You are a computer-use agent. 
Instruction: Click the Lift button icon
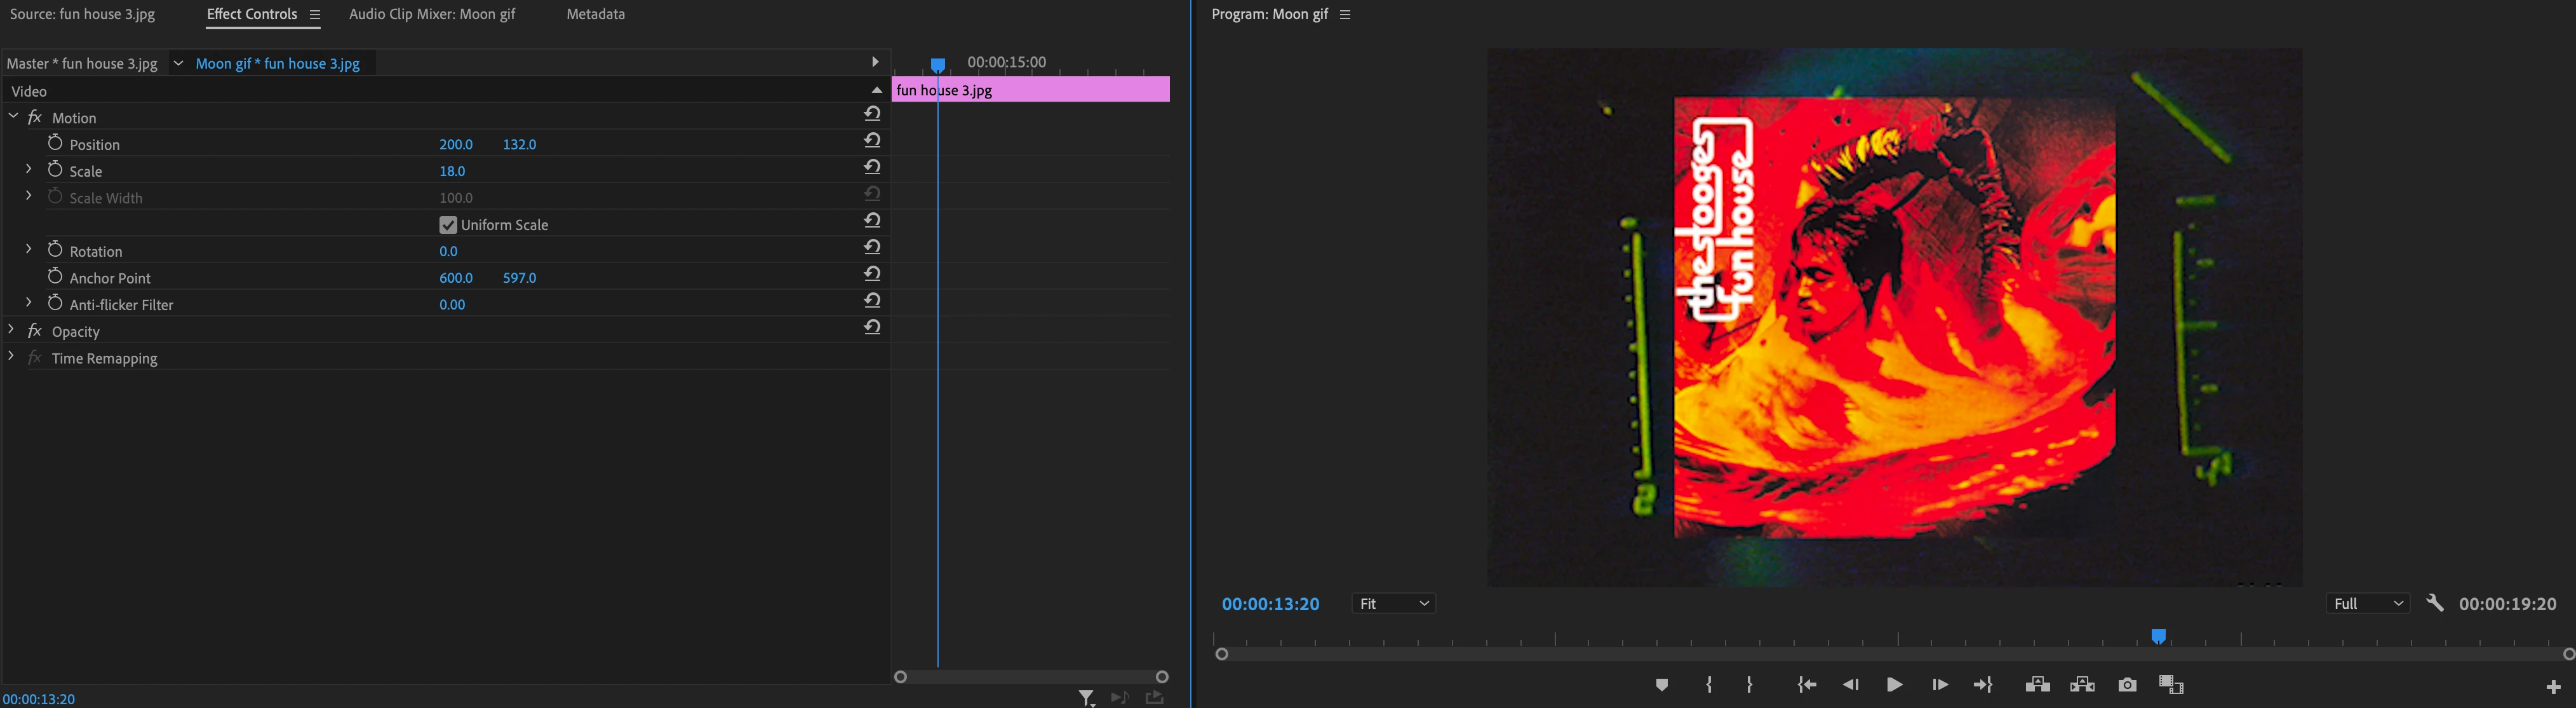(2037, 685)
